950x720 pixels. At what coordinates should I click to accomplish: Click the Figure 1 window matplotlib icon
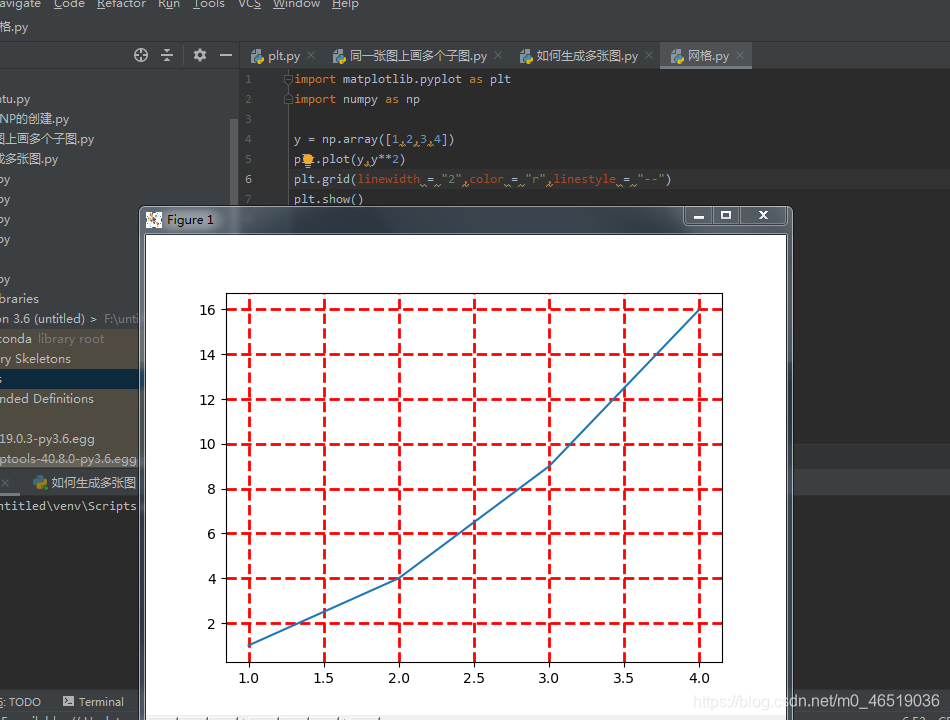(x=154, y=219)
